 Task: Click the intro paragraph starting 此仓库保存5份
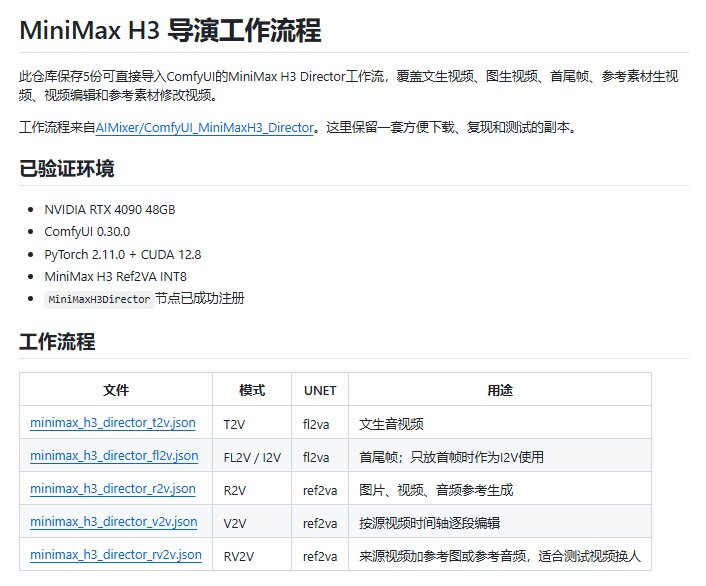349,86
